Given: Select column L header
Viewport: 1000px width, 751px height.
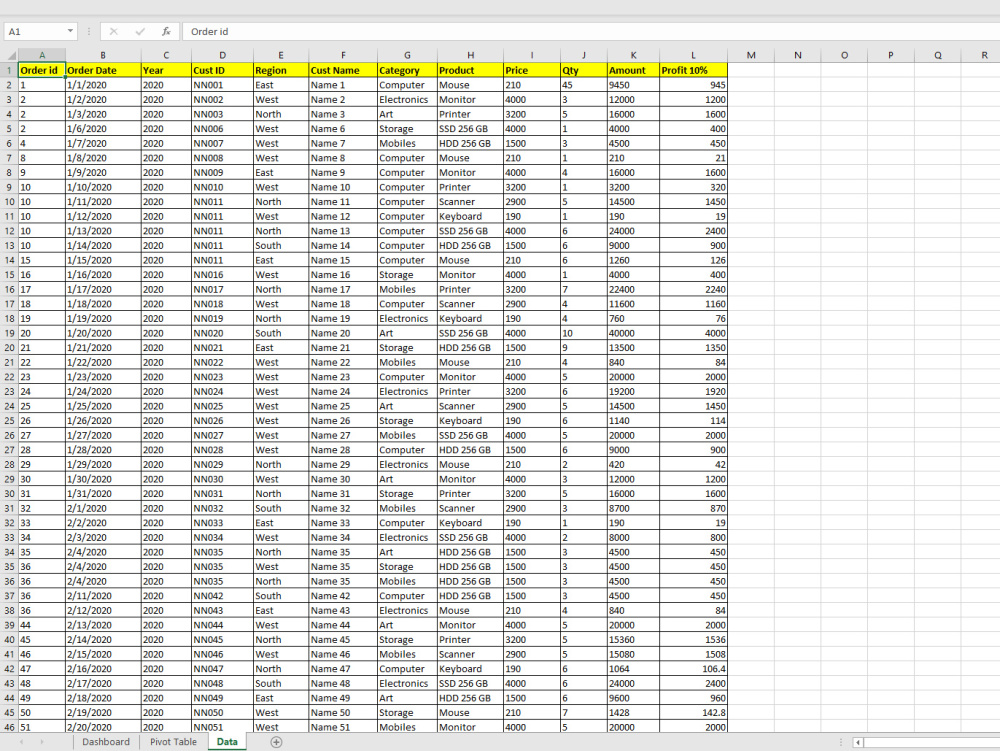Looking at the screenshot, I should pyautogui.click(x=693, y=55).
